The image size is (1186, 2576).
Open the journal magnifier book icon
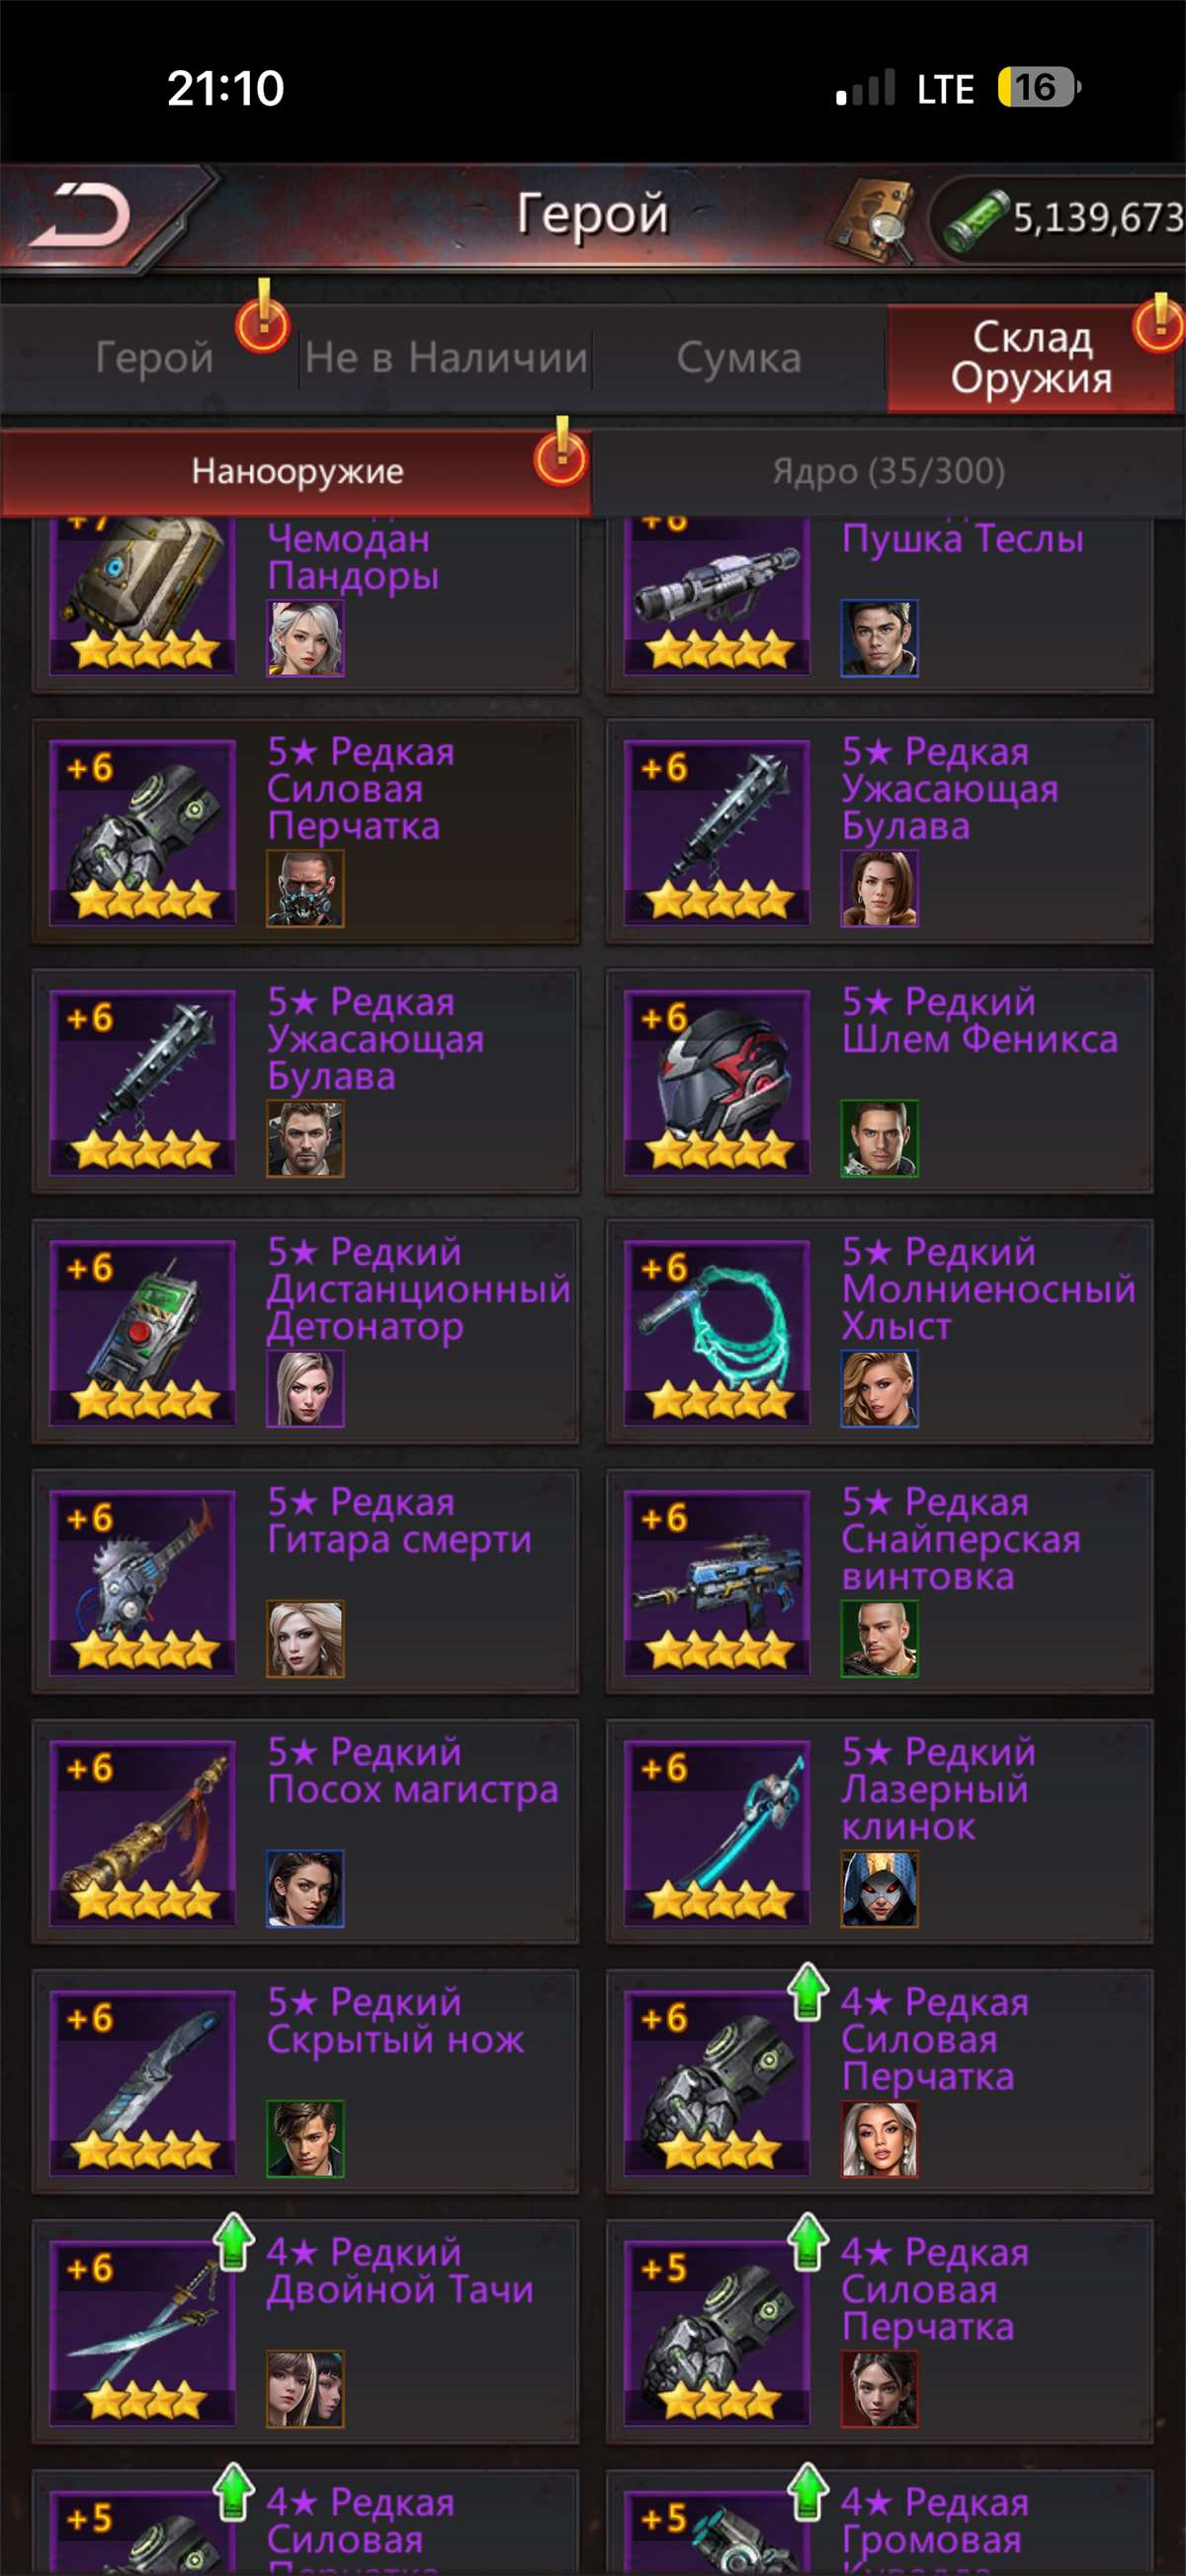[x=872, y=220]
